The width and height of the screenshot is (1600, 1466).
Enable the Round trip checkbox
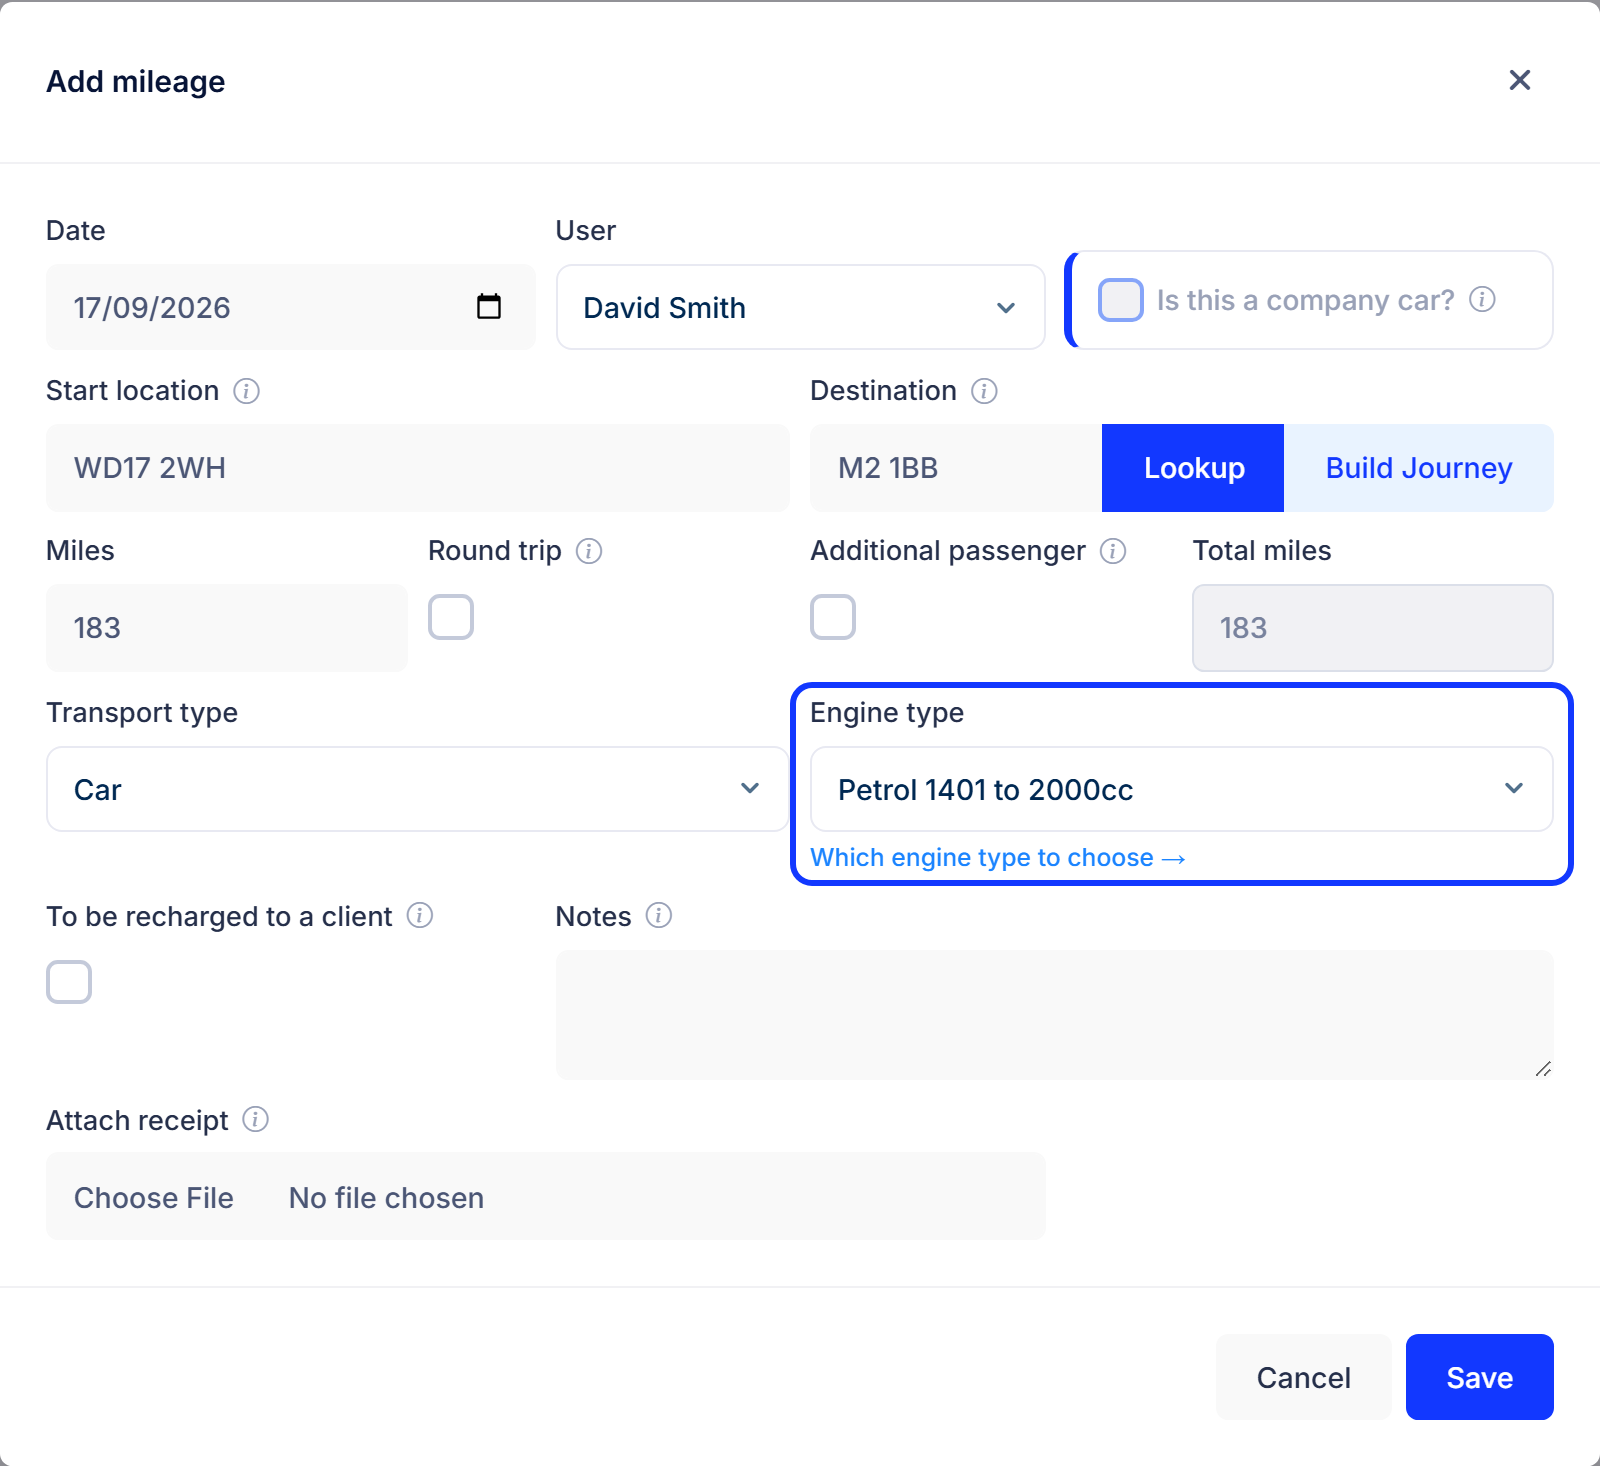tap(450, 617)
